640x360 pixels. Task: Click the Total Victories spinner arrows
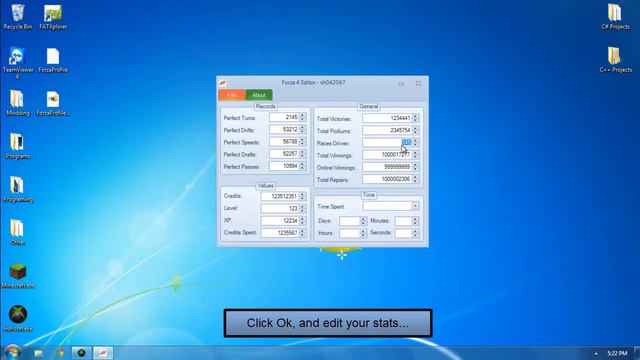coord(415,118)
